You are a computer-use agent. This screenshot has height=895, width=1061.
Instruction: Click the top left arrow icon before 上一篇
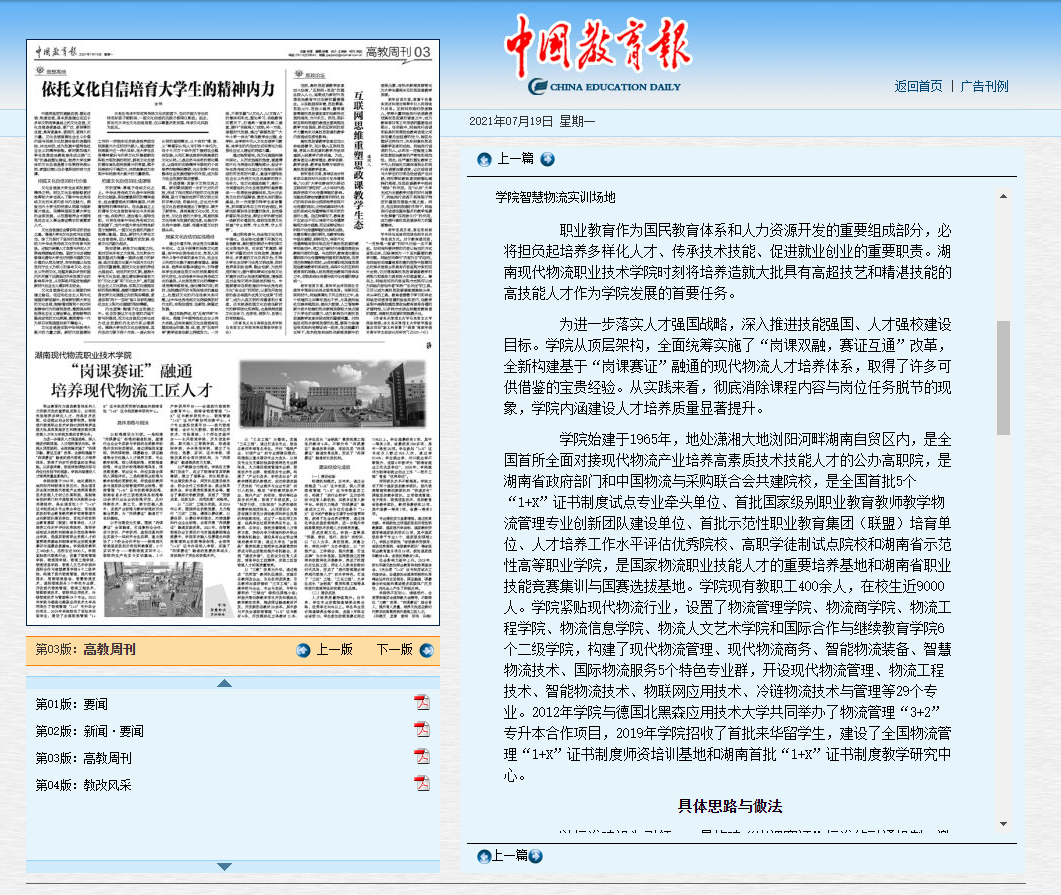point(484,160)
